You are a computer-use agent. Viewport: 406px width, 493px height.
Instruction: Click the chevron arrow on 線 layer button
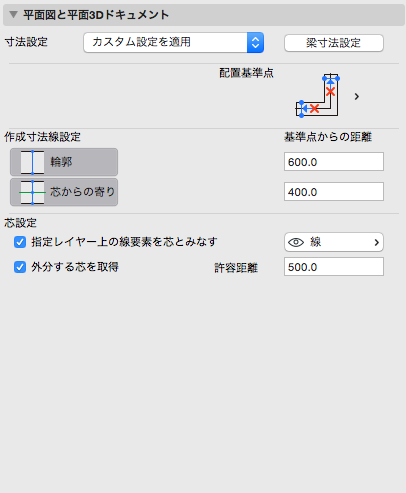[377, 242]
